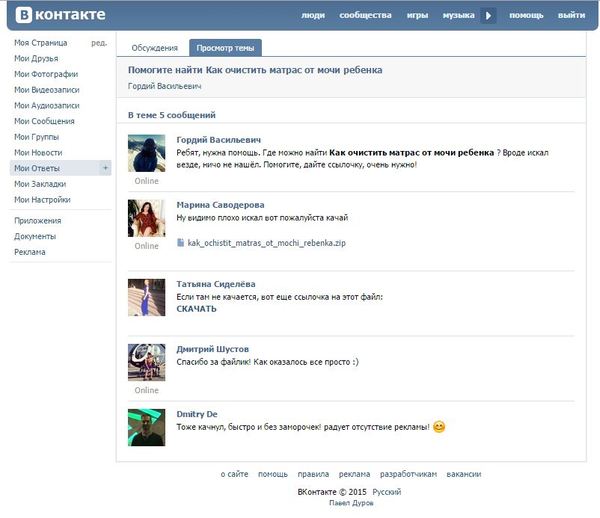Click ред. link next to Моя Страница
This screenshot has width=600, height=518.
(99, 43)
